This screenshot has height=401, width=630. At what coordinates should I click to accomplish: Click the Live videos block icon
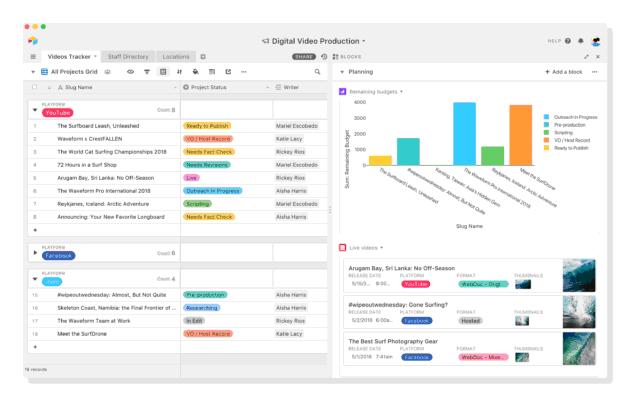coord(342,248)
